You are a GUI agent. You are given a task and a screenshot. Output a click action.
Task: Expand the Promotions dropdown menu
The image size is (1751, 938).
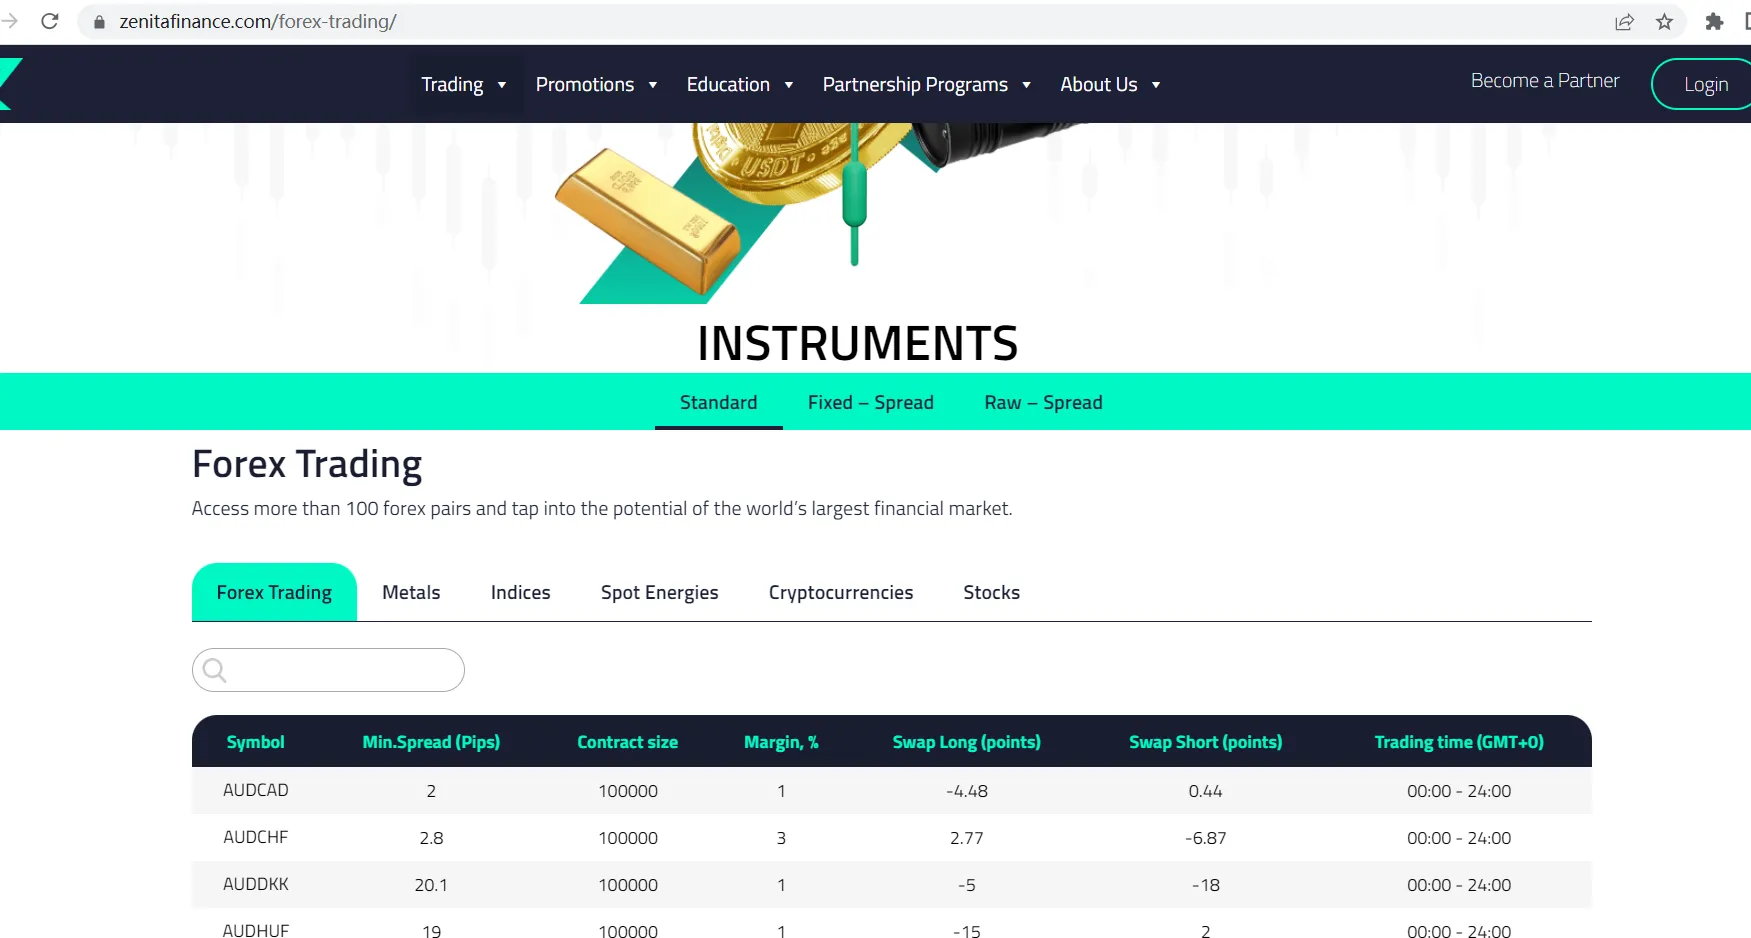[596, 85]
